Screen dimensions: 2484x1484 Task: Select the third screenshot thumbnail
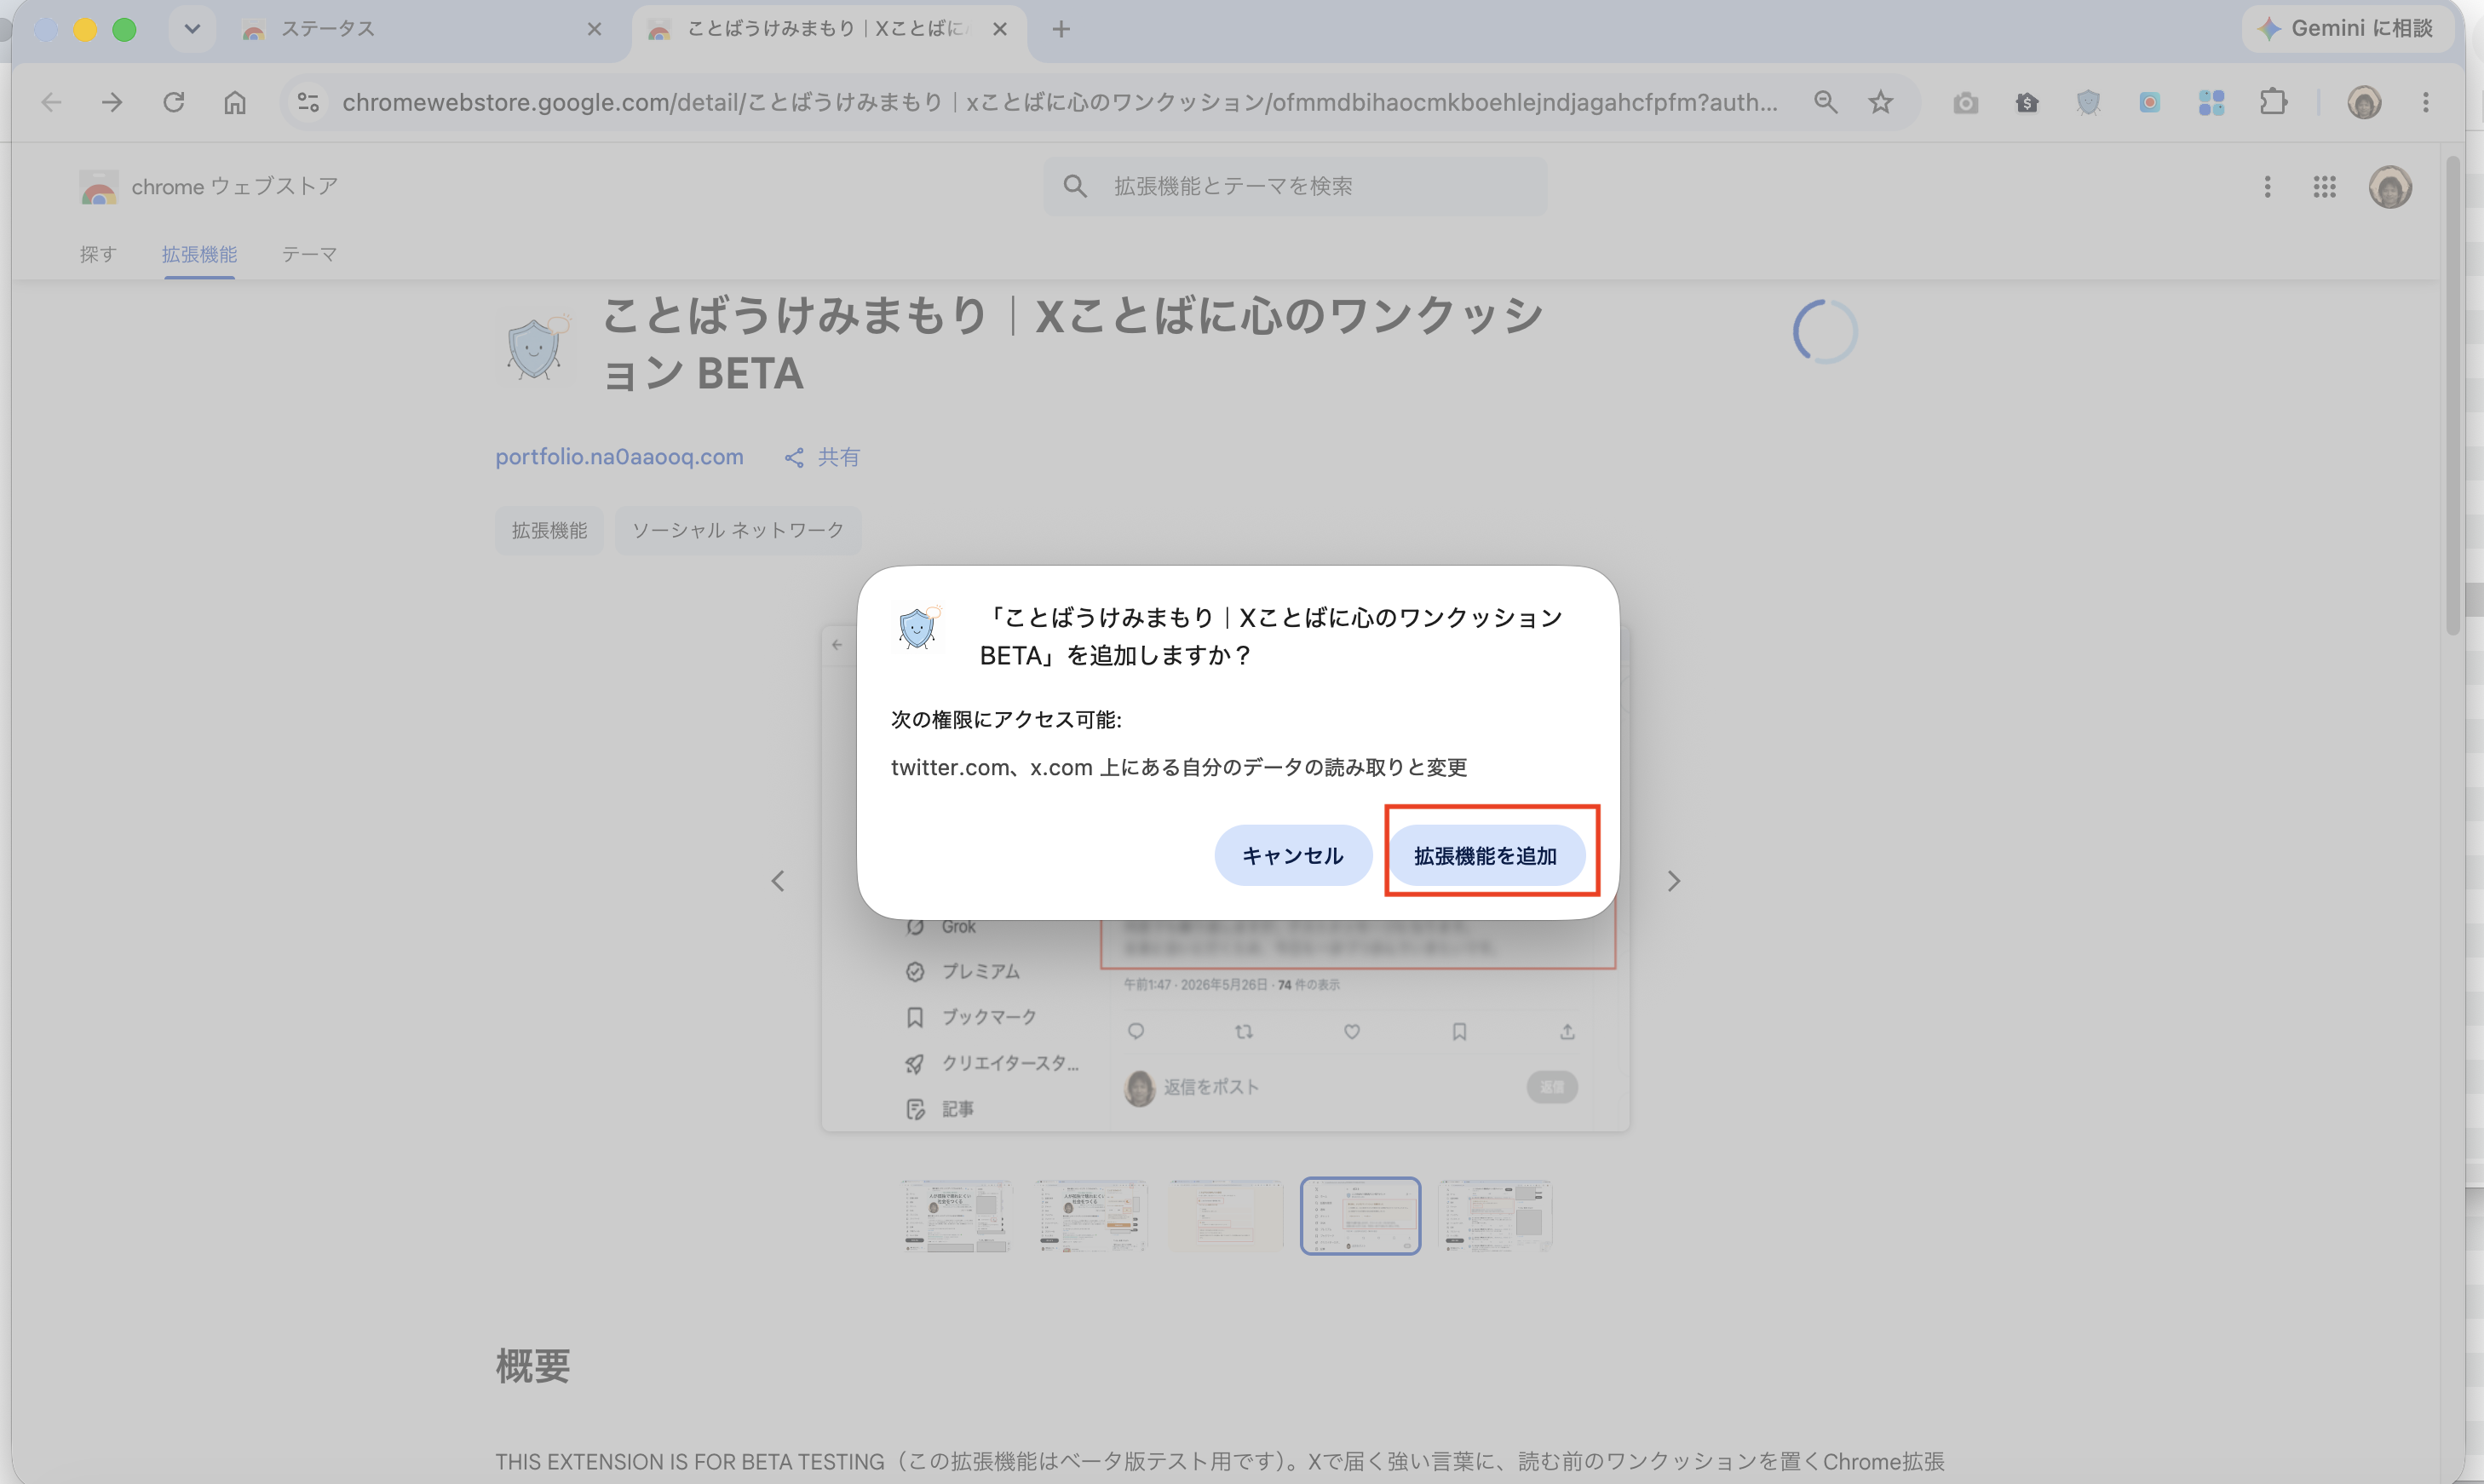click(x=1226, y=1216)
